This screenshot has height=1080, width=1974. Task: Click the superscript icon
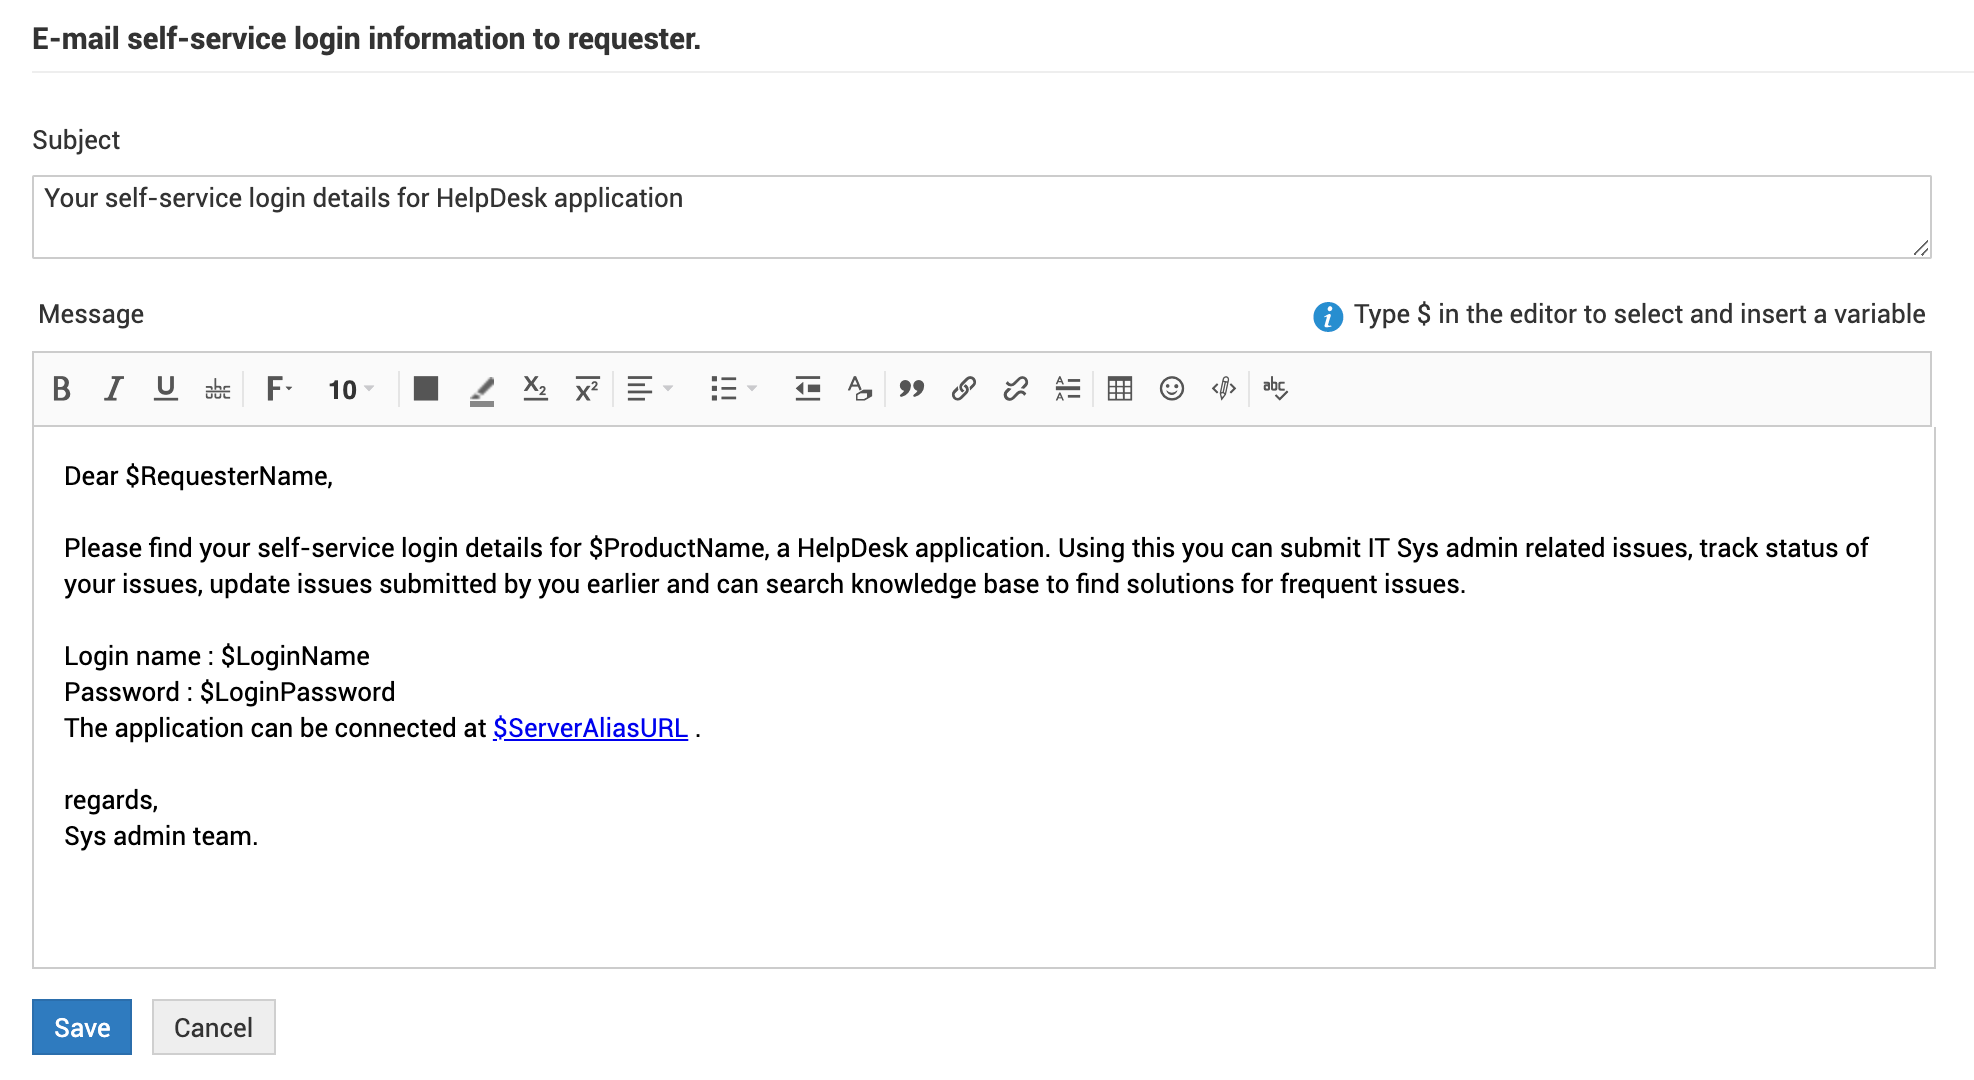coord(587,389)
